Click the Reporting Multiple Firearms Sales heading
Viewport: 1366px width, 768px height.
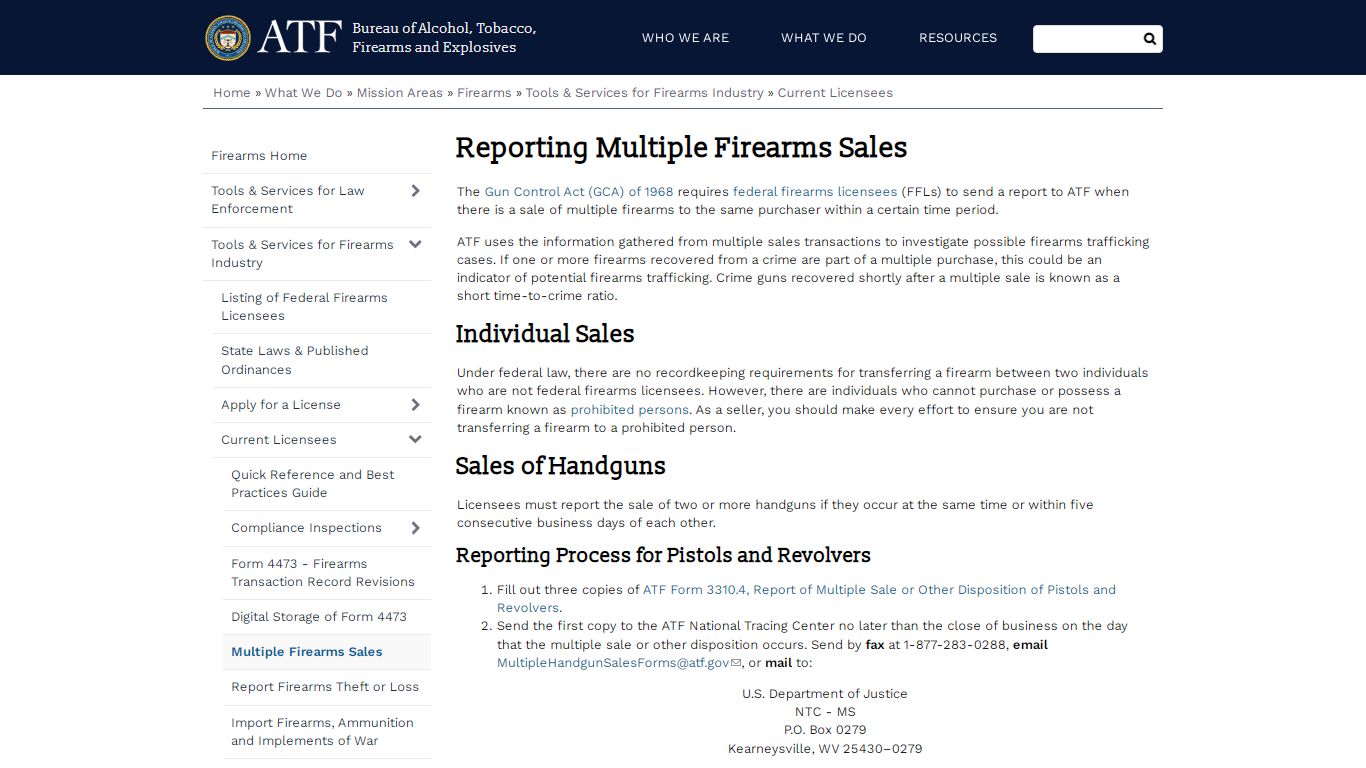(681, 148)
